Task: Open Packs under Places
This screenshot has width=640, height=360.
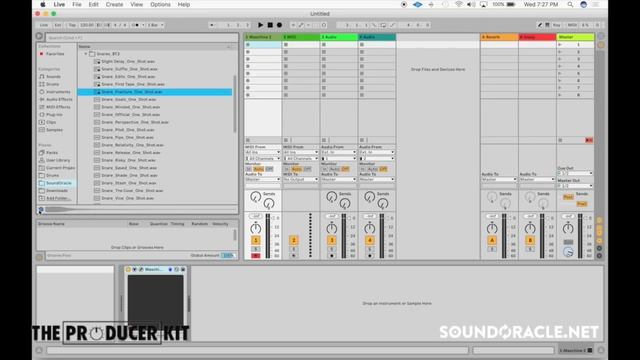Action: pyautogui.click(x=52, y=153)
